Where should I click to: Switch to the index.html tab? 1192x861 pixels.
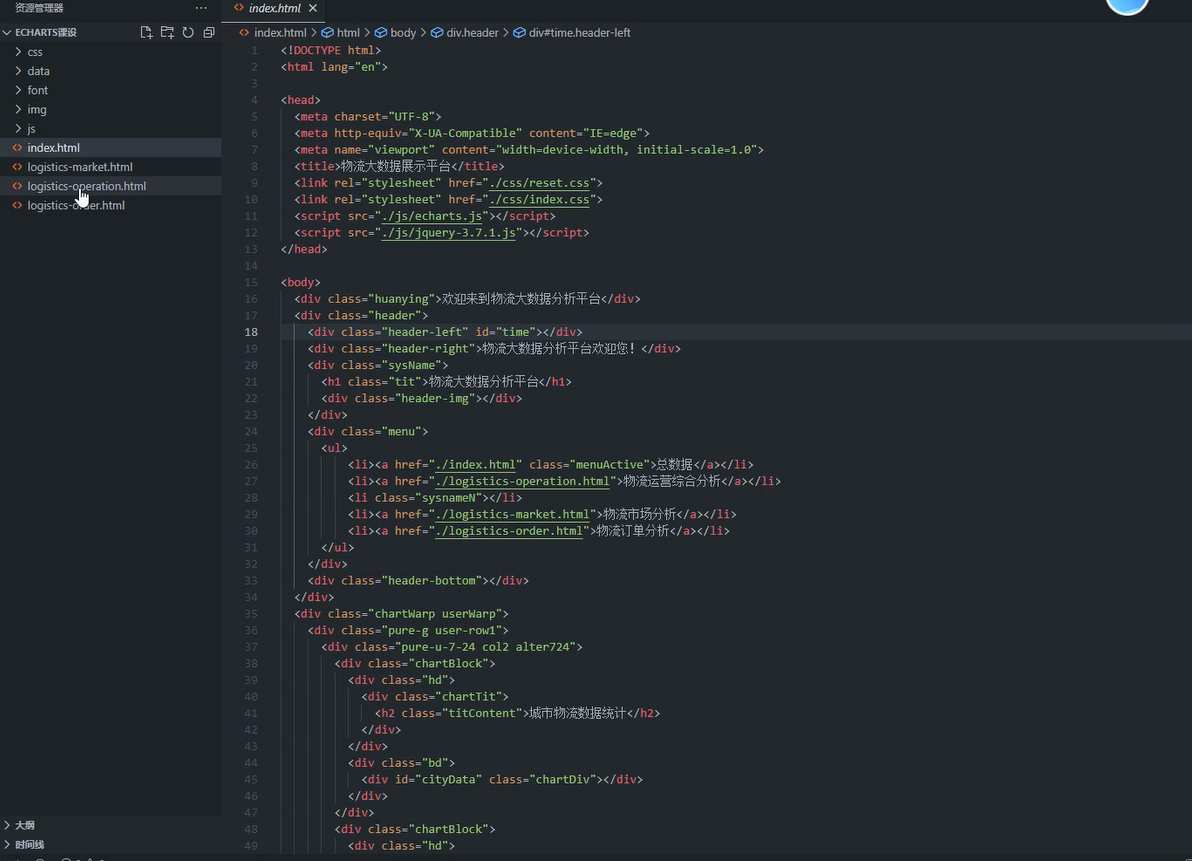point(273,8)
